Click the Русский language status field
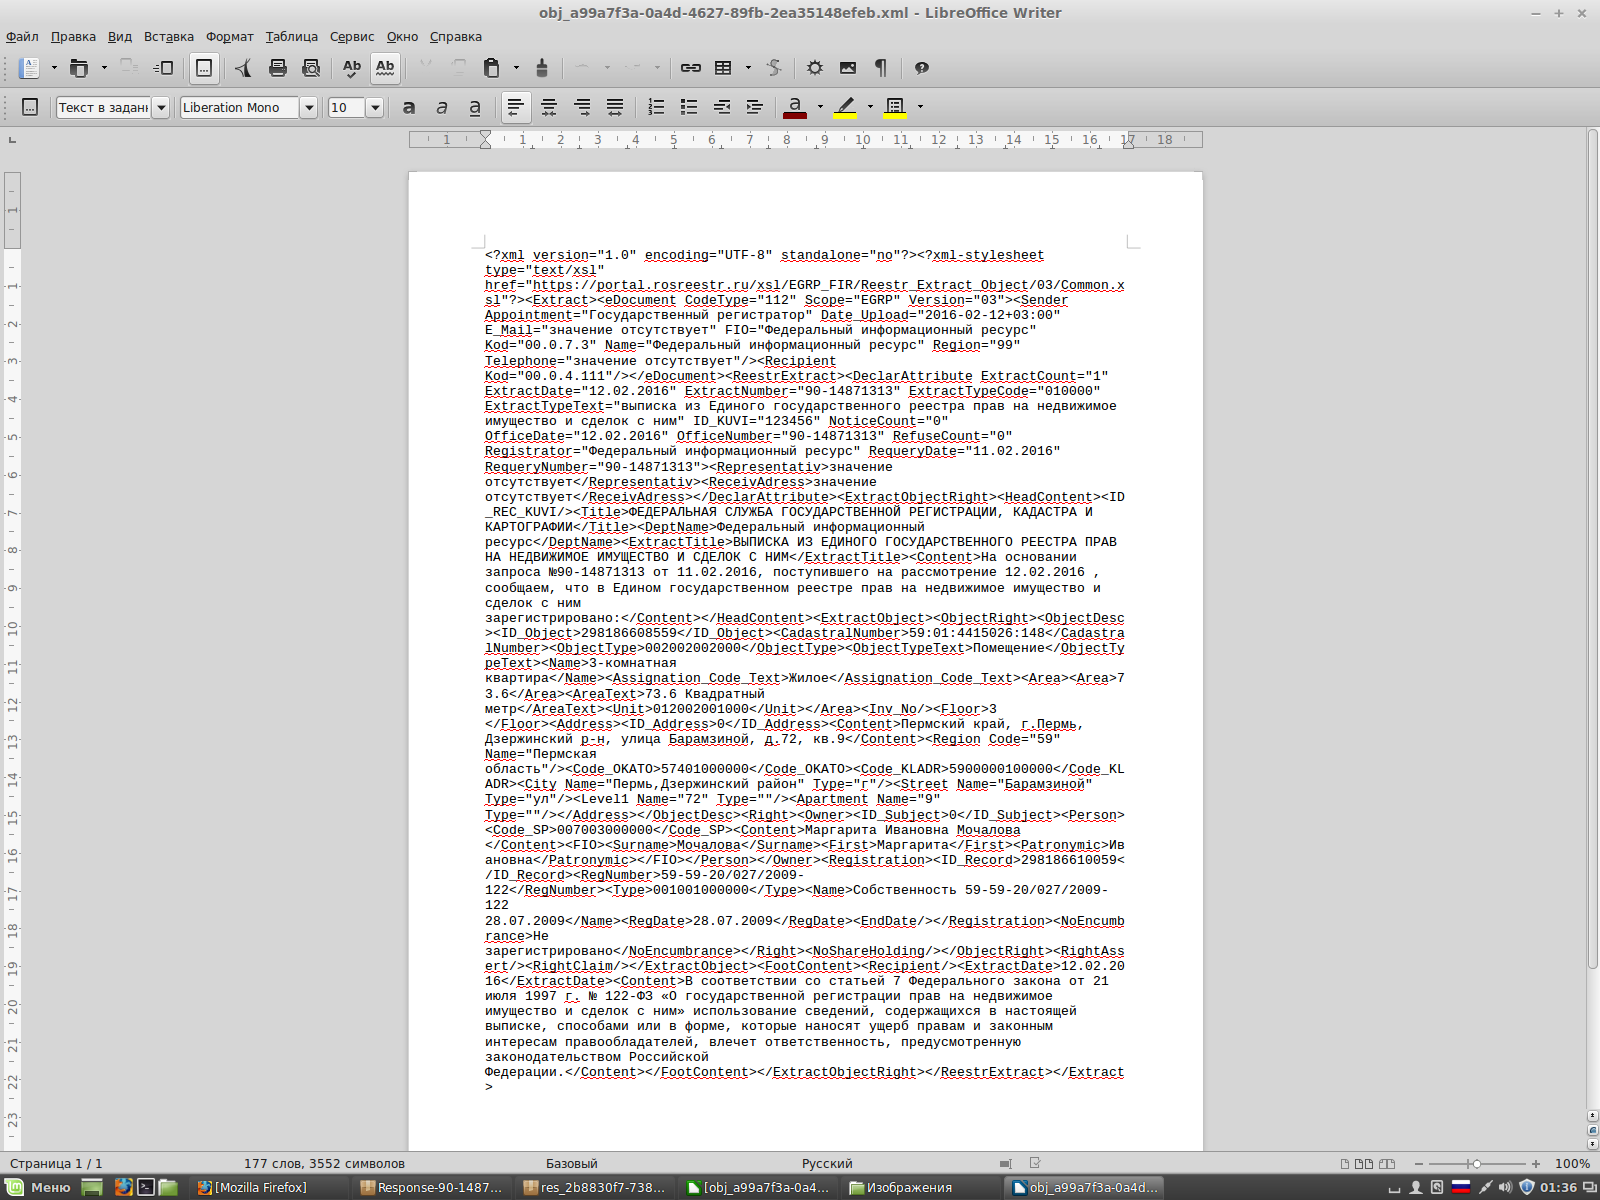This screenshot has height=1200, width=1600. (x=827, y=1163)
